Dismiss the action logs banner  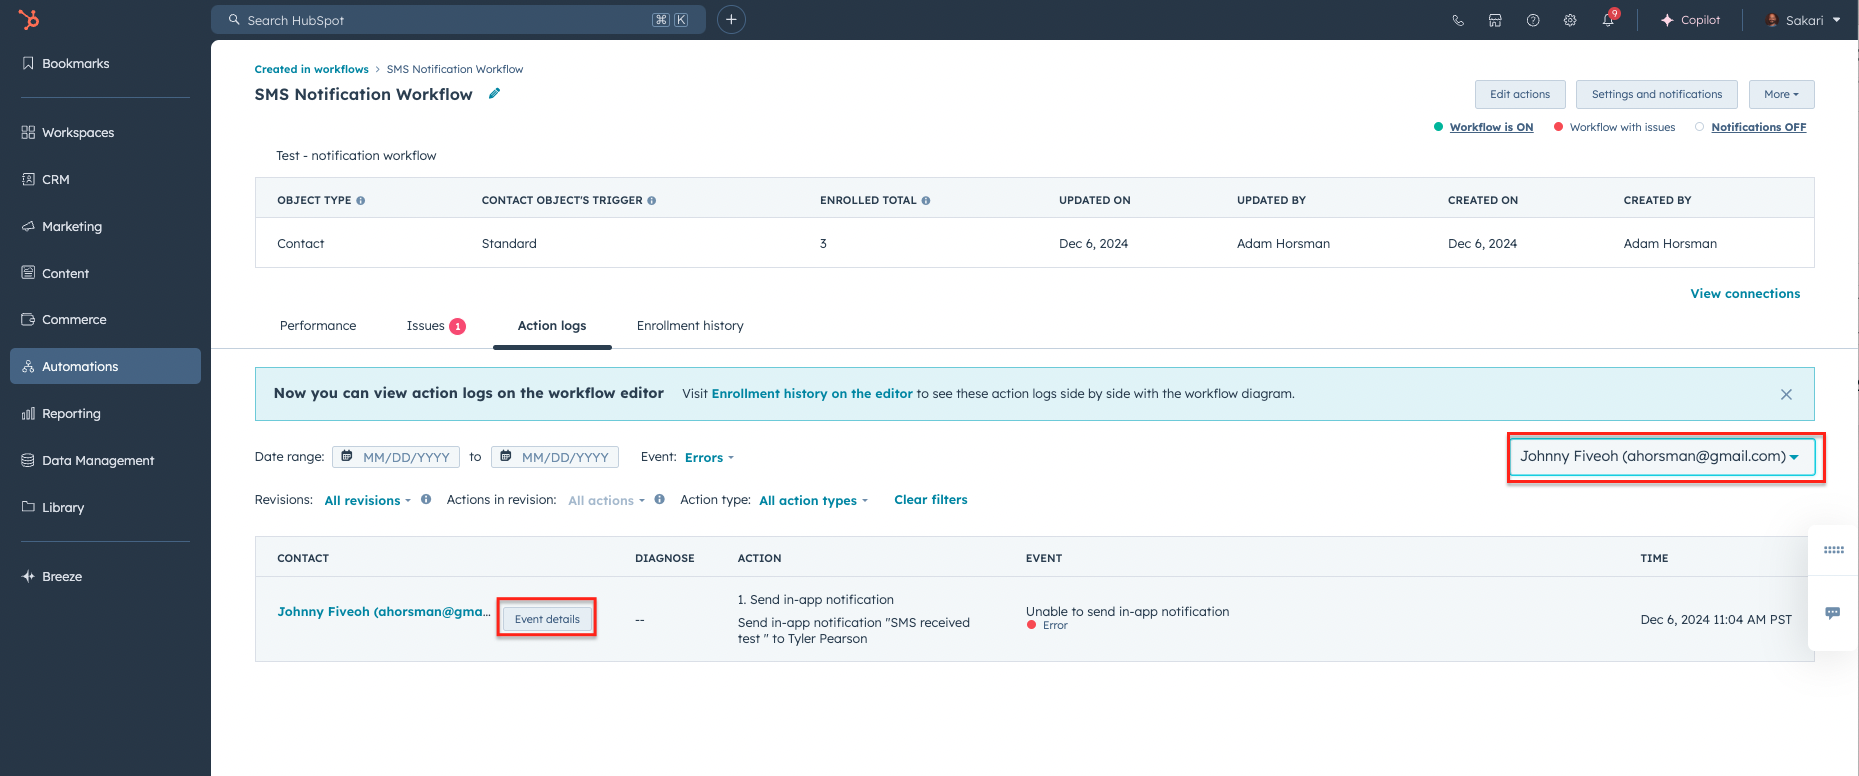pyautogui.click(x=1786, y=394)
